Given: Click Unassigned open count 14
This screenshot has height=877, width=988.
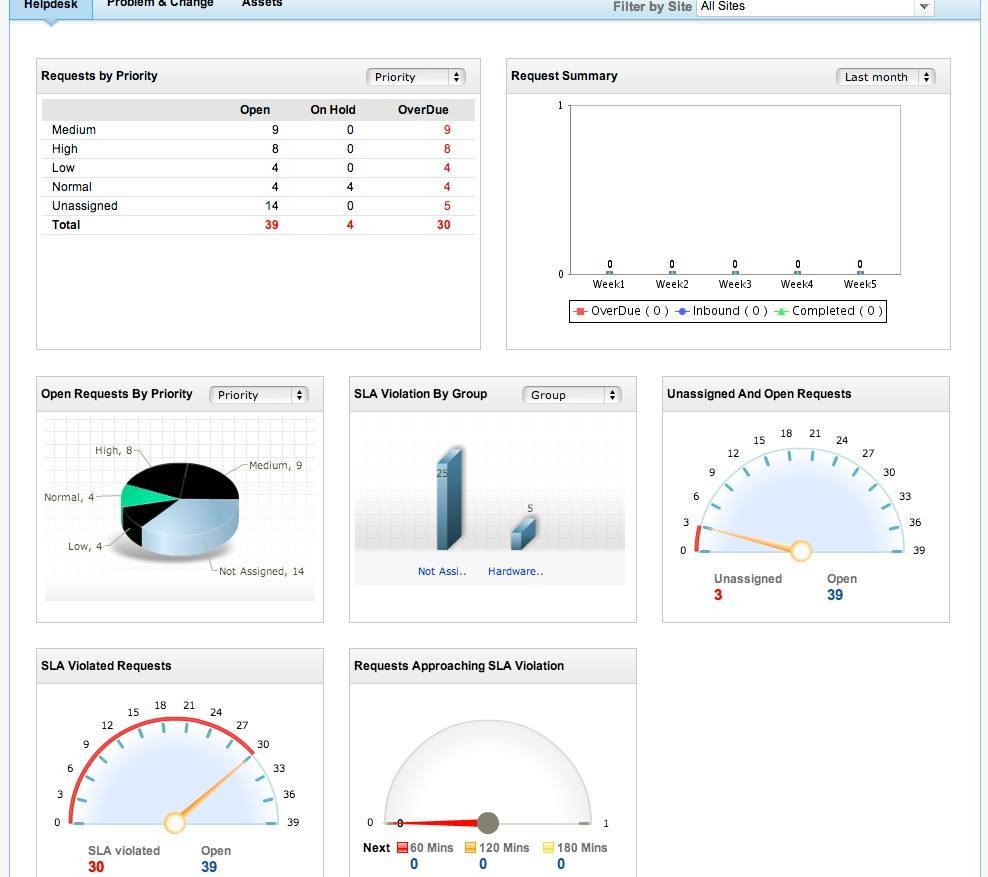Looking at the screenshot, I should [272, 205].
